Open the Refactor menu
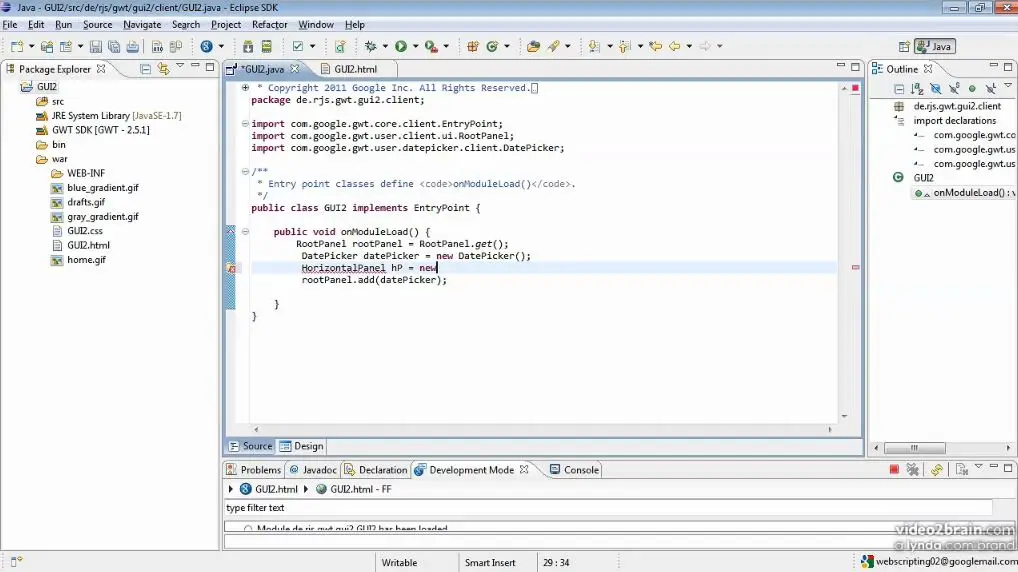 tap(269, 24)
